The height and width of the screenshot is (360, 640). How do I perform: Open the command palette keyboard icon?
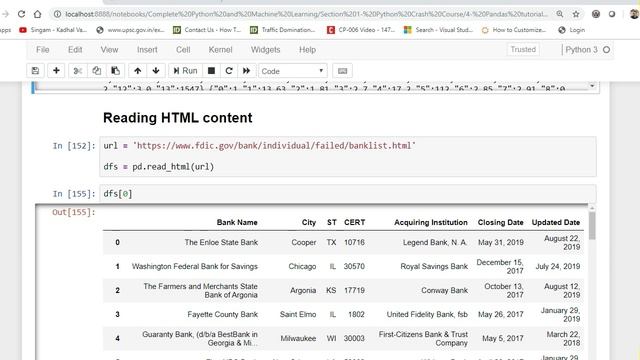(342, 71)
